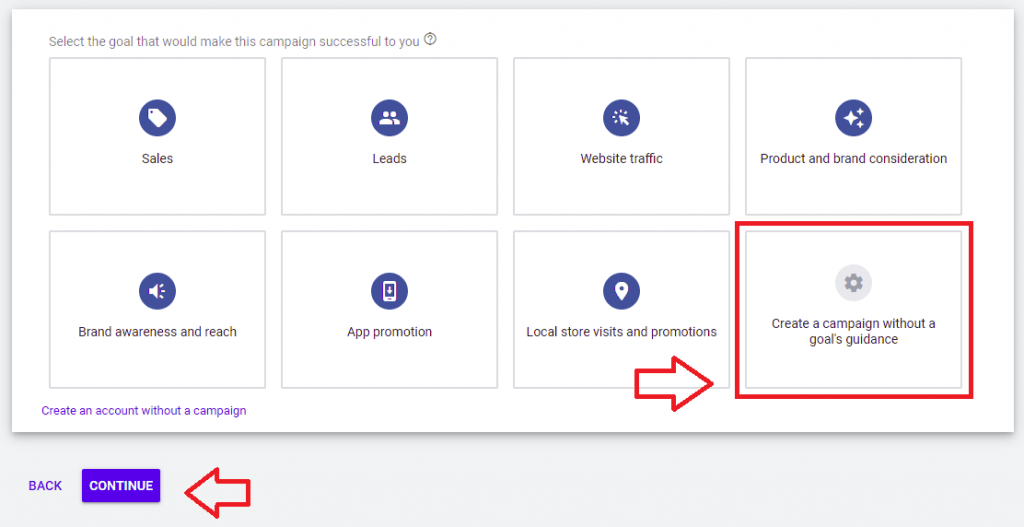The width and height of the screenshot is (1024, 527).
Task: Open the help question mark next to goal prompt
Action: tap(430, 39)
